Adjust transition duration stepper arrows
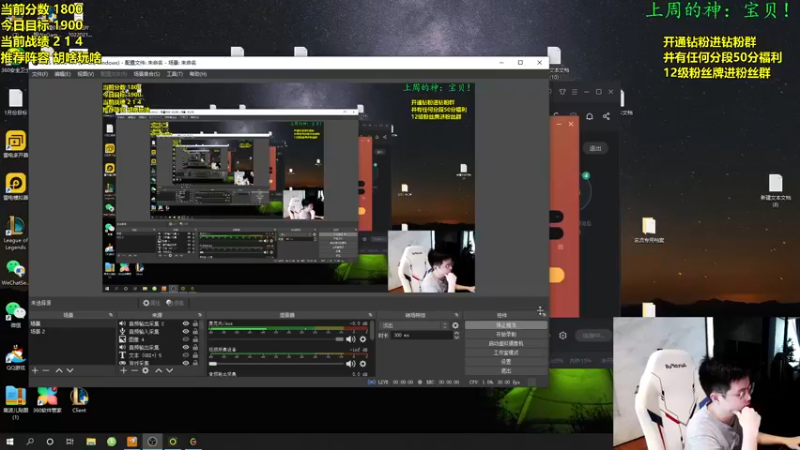The image size is (800, 450). pyautogui.click(x=456, y=335)
